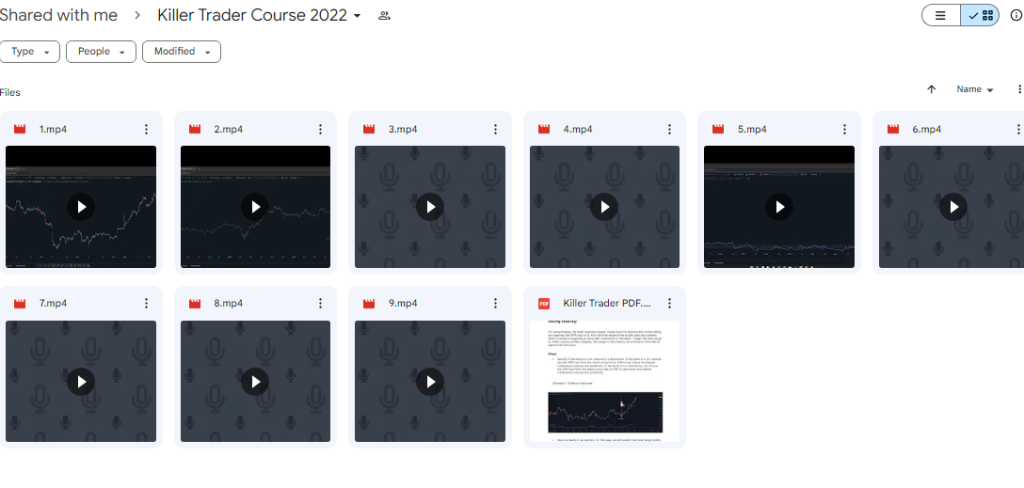This screenshot has width=1024, height=488.
Task: Play the 2.mp4 video
Action: click(x=255, y=207)
